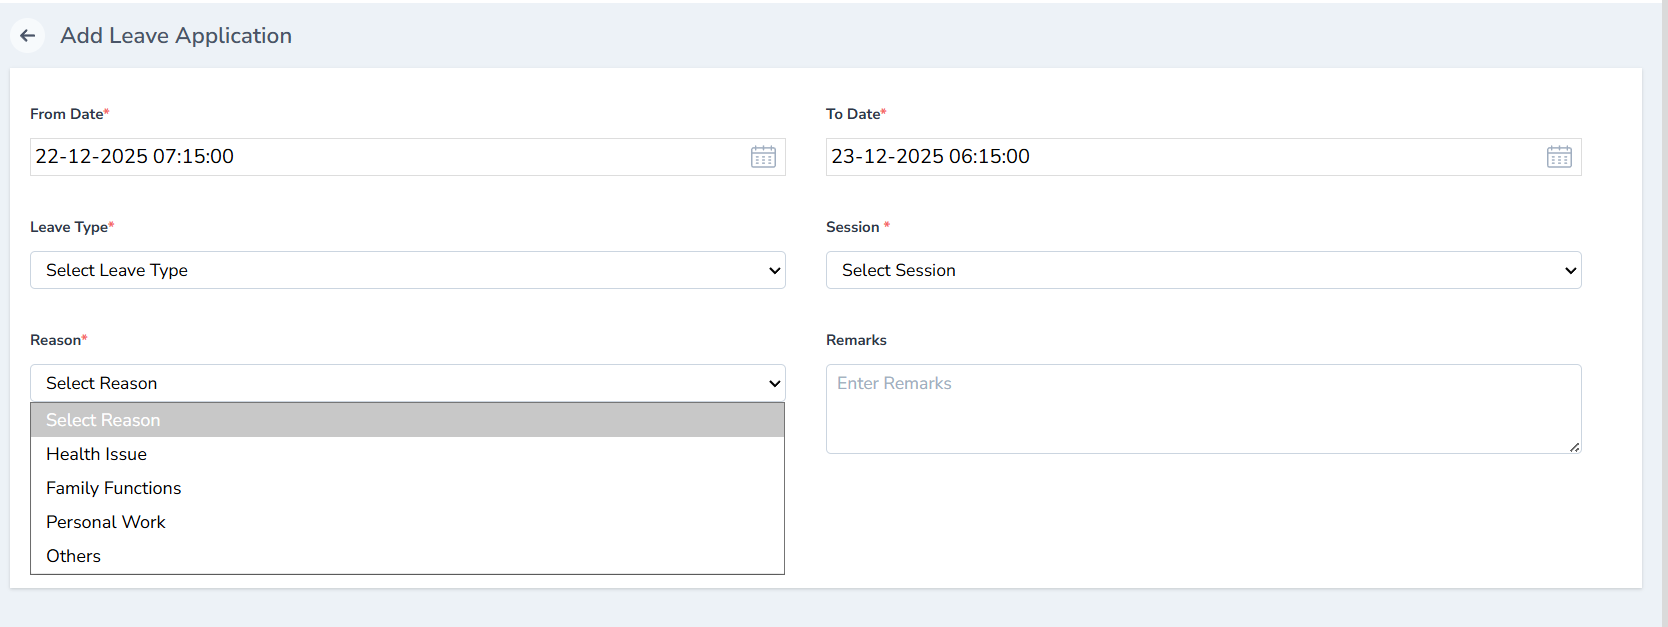Click the Leave Type dropdown chevron
The image size is (1668, 627).
(x=773, y=270)
